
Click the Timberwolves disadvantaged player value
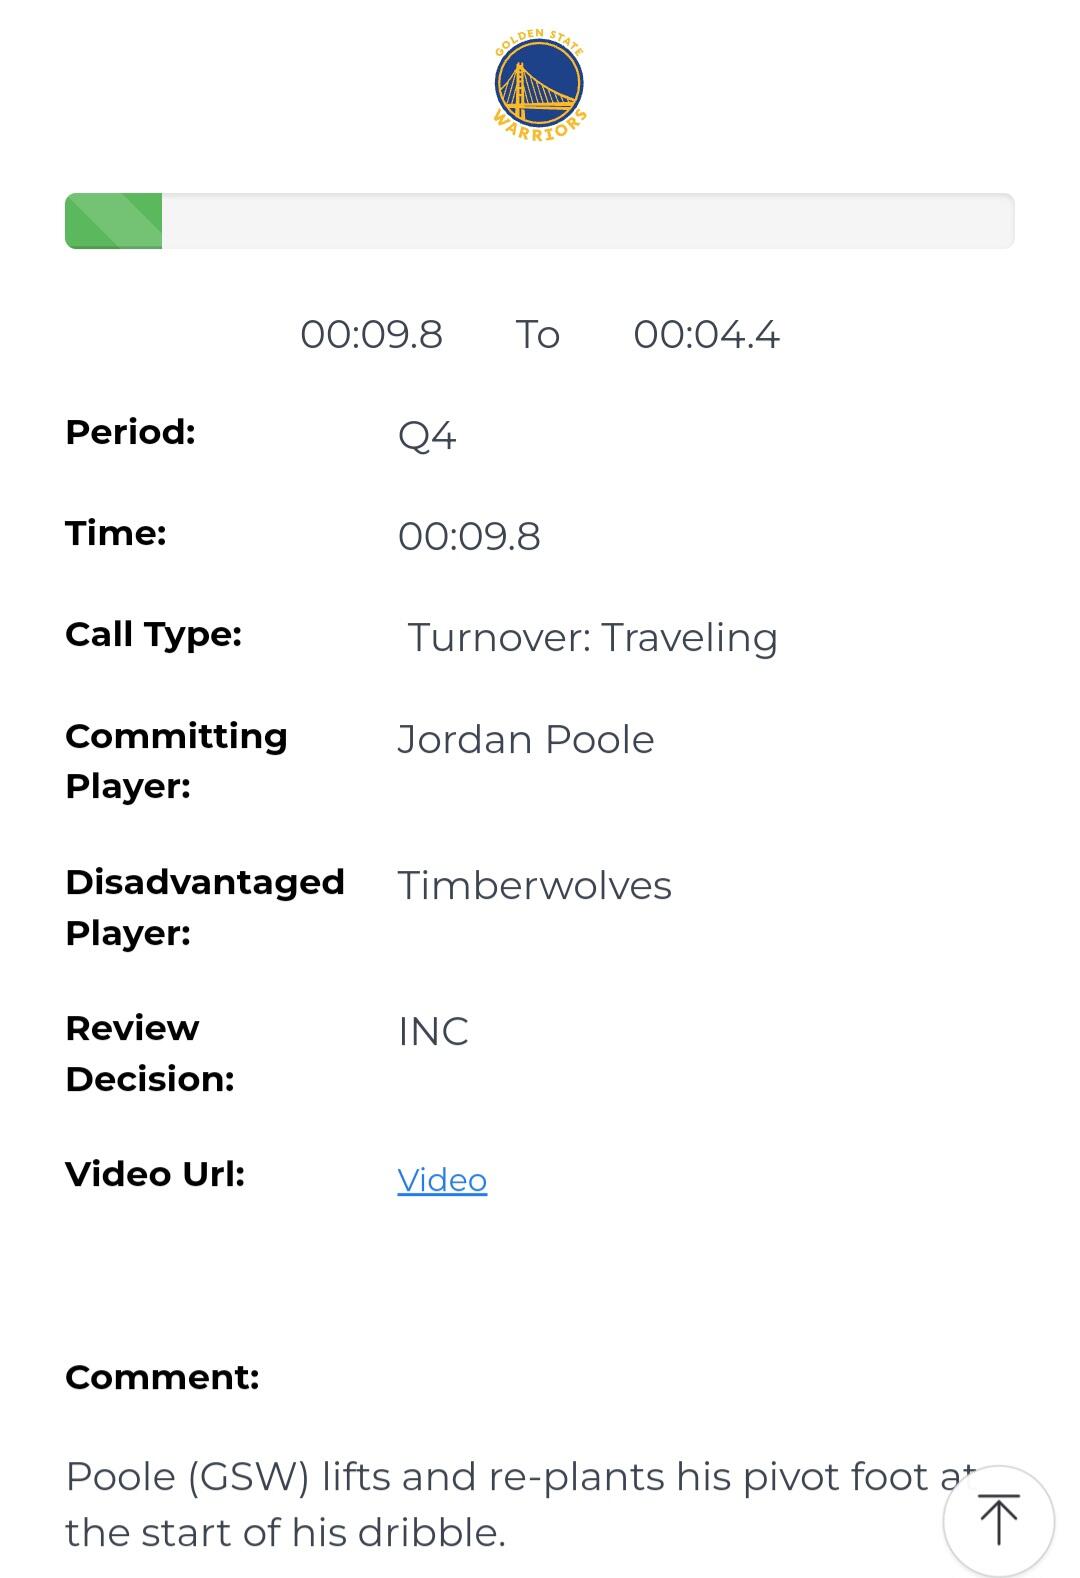(534, 885)
